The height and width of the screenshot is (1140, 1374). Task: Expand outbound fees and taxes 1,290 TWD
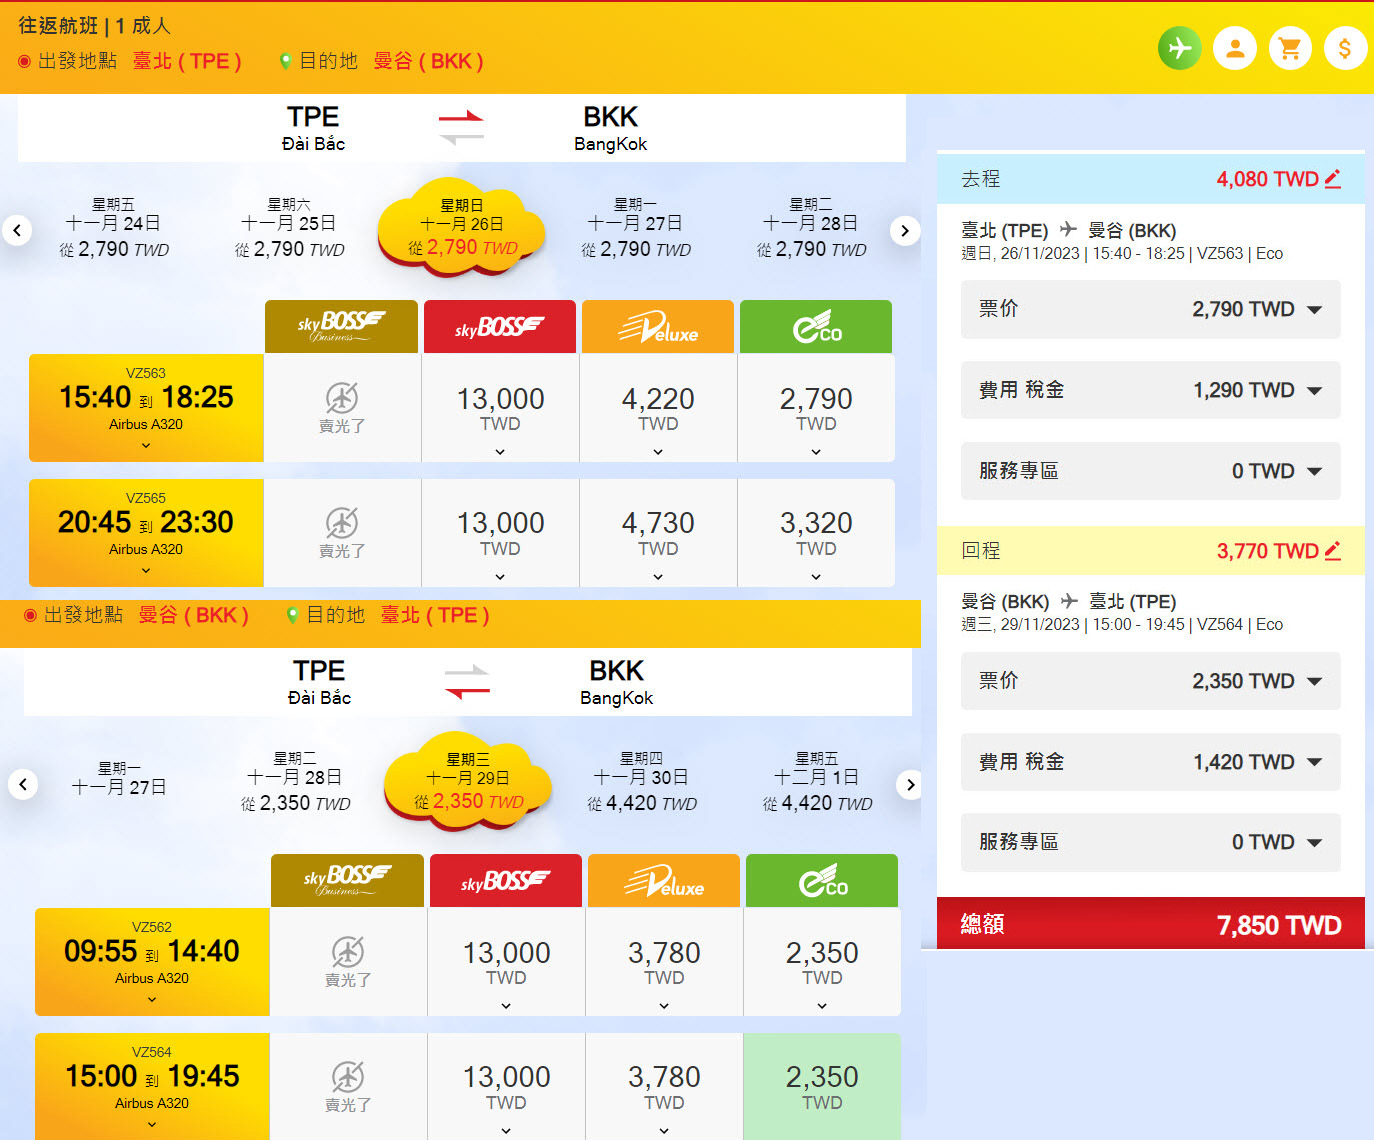[x=1150, y=390]
